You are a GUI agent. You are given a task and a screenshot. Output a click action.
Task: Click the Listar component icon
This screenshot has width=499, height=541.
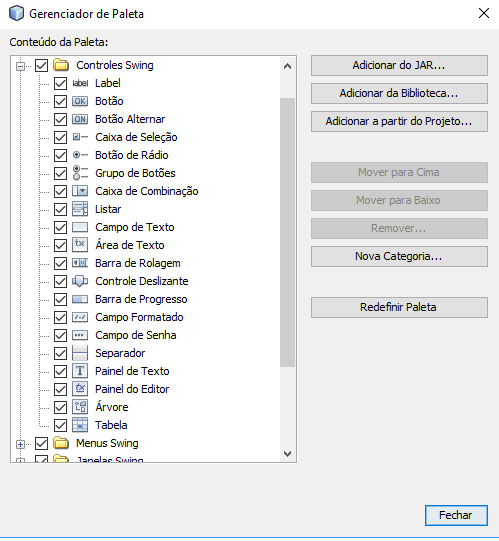pyautogui.click(x=80, y=209)
